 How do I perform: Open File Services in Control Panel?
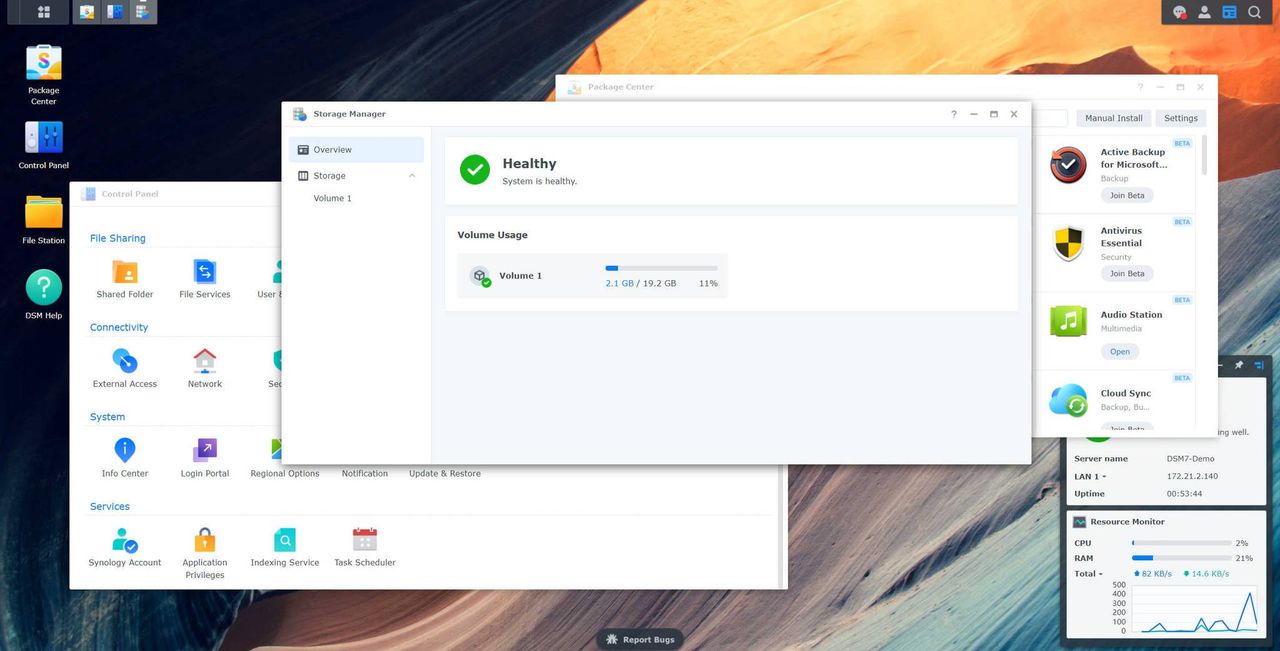(x=205, y=279)
